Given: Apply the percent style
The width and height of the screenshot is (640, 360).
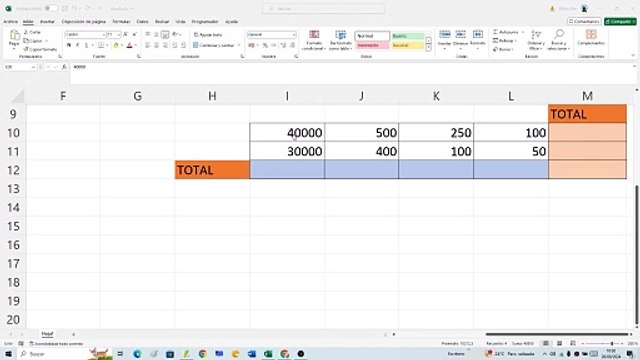Looking at the screenshot, I should (x=265, y=45).
